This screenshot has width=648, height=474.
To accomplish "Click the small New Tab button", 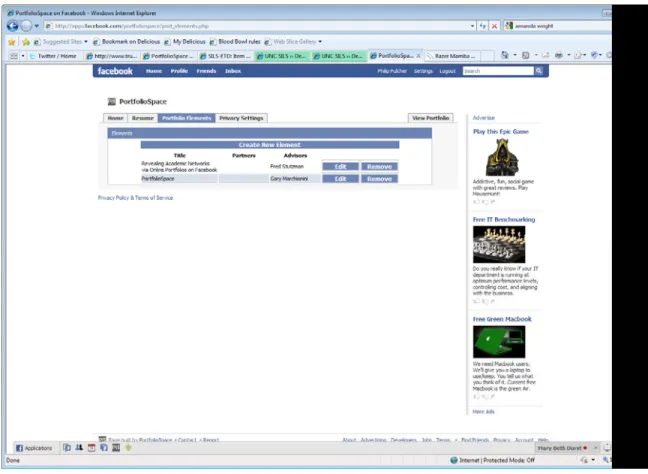I will click(488, 56).
